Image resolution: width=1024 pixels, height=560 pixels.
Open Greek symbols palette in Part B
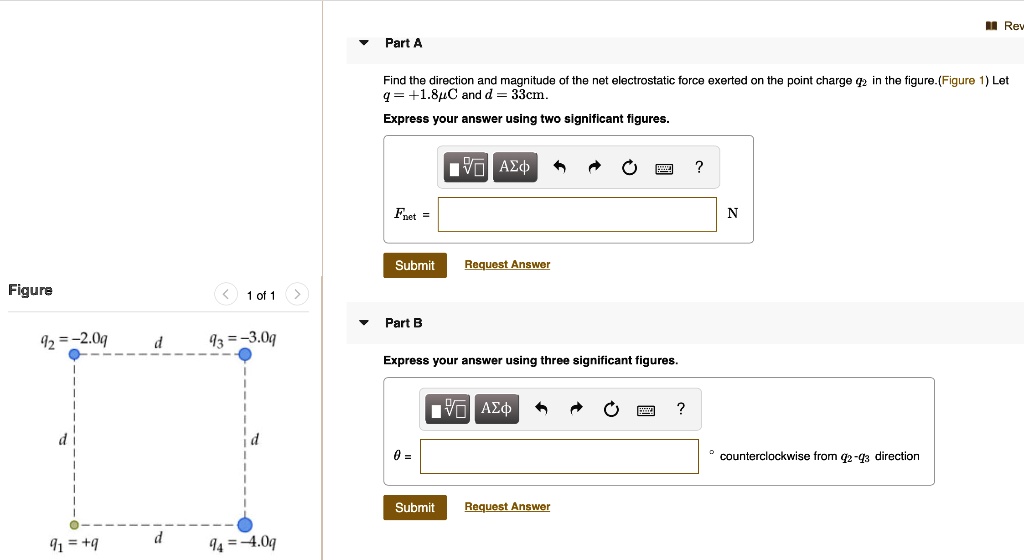click(496, 409)
